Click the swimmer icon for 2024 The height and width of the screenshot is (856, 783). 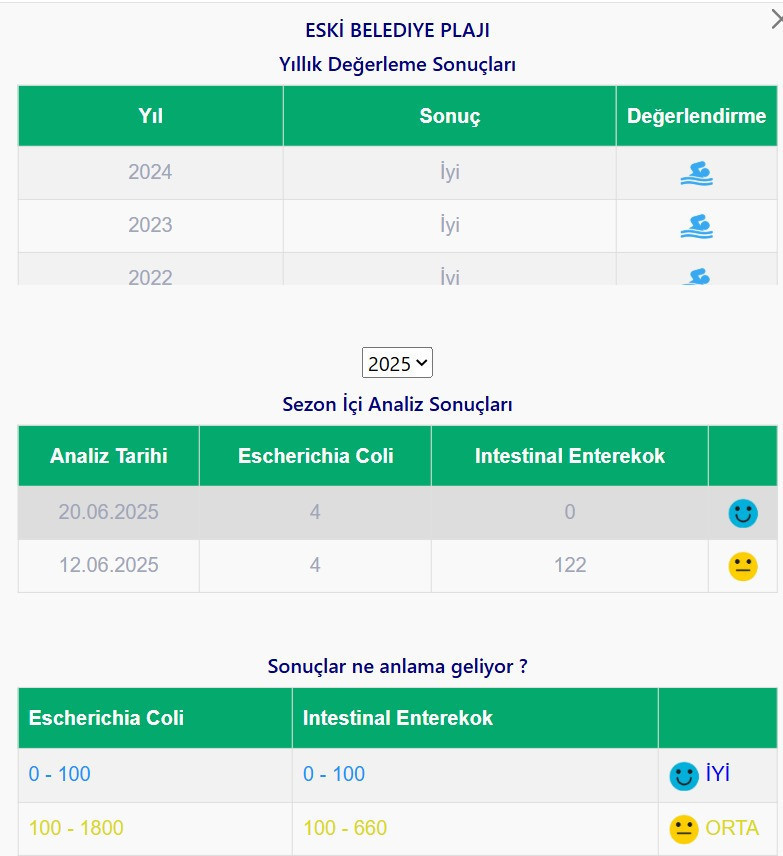696,173
